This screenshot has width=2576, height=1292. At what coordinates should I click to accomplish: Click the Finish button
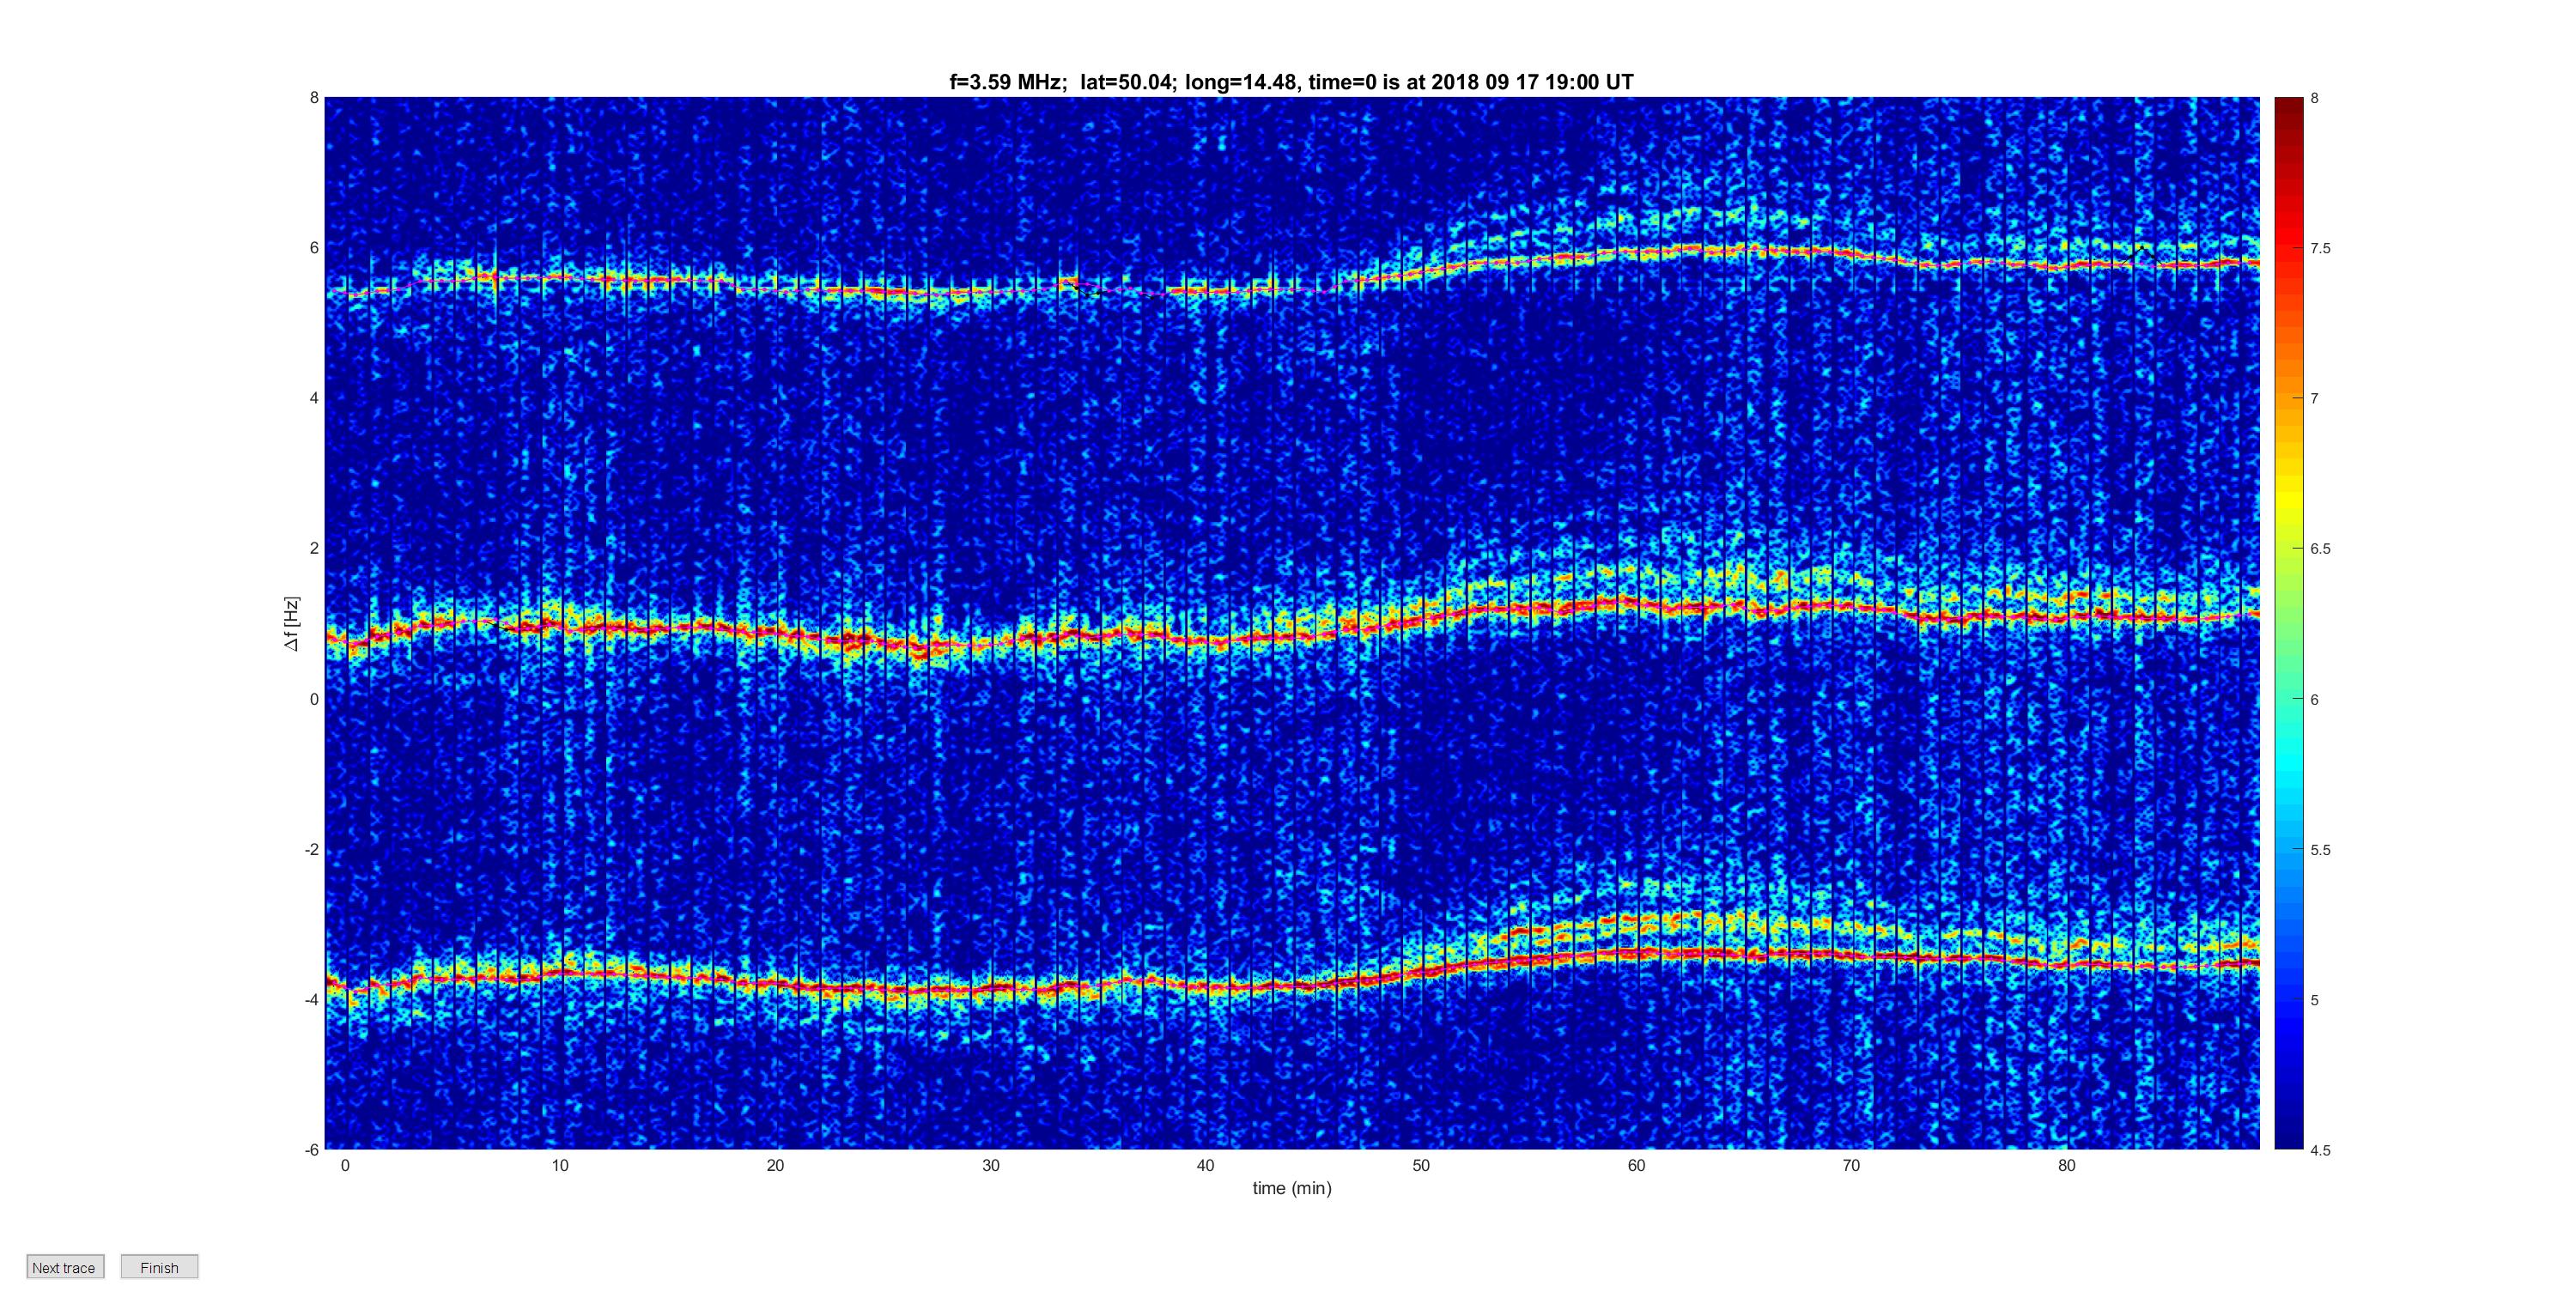[x=160, y=1267]
